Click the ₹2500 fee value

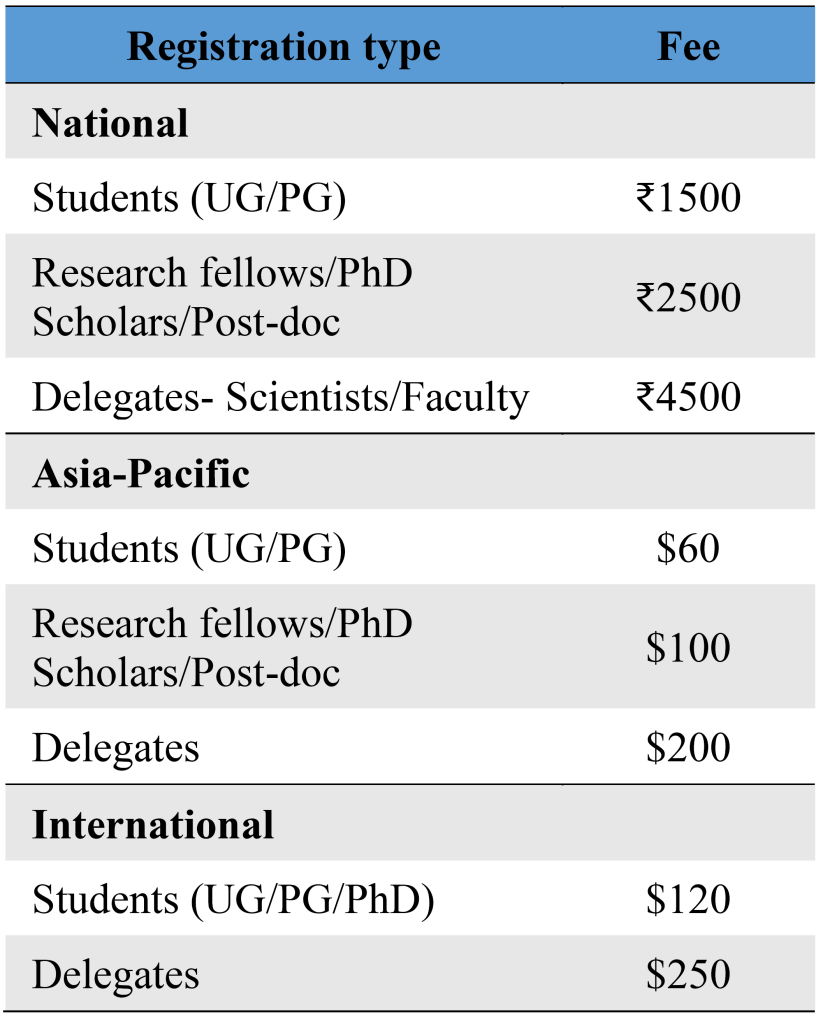click(x=688, y=297)
